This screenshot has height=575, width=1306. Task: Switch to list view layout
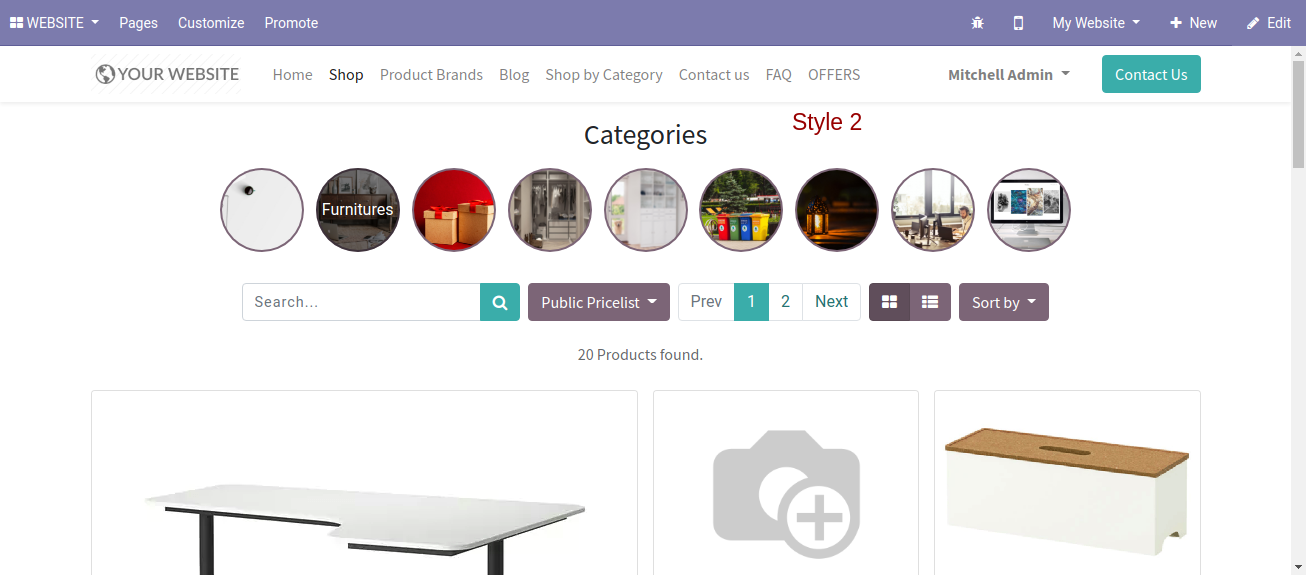coord(930,302)
